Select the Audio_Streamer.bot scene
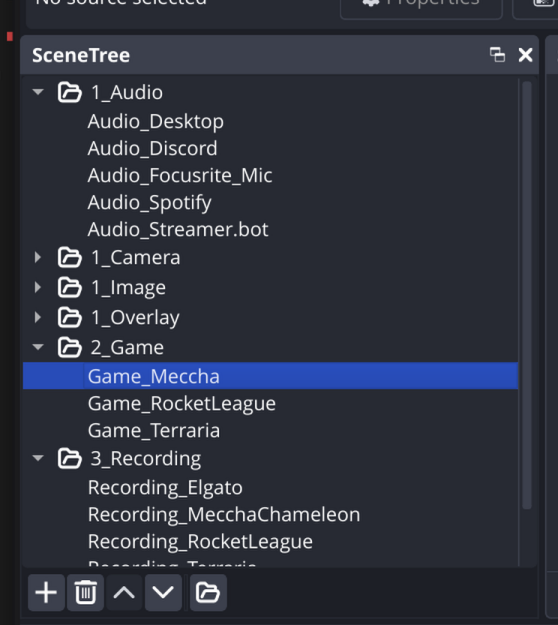The image size is (558, 625). pyautogui.click(x=270, y=230)
